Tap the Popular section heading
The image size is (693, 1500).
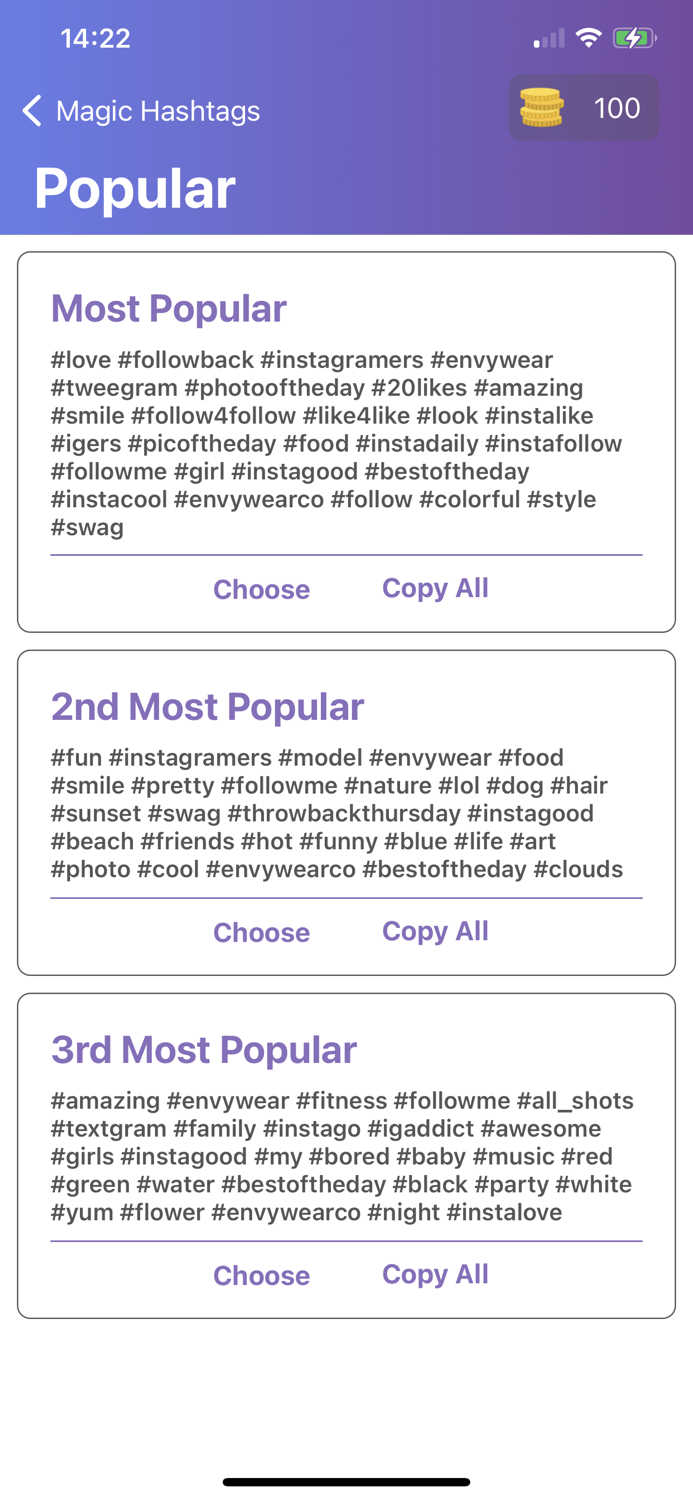tap(134, 185)
